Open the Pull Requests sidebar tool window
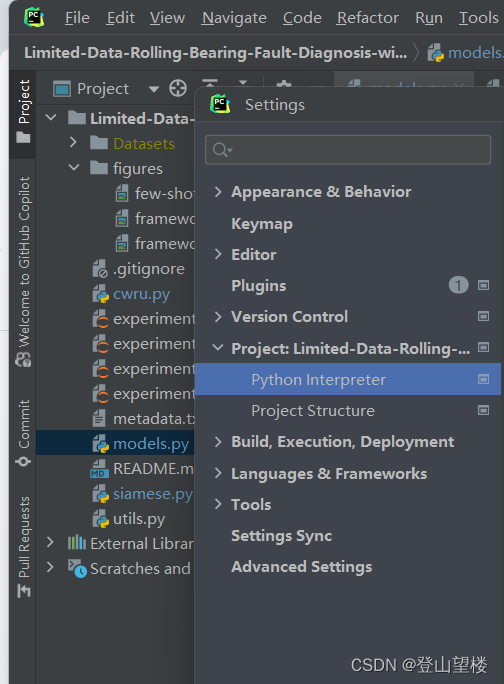 point(23,547)
